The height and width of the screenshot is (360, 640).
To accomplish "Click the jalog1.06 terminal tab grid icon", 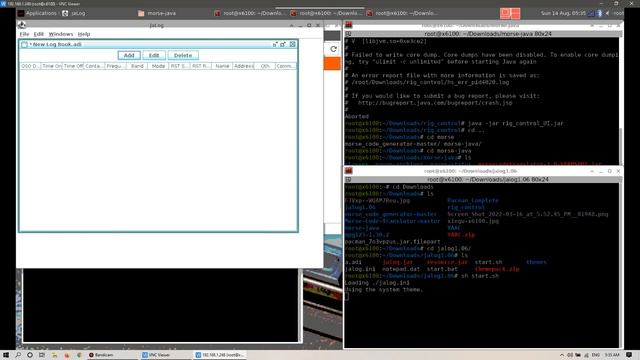I will [x=348, y=180].
